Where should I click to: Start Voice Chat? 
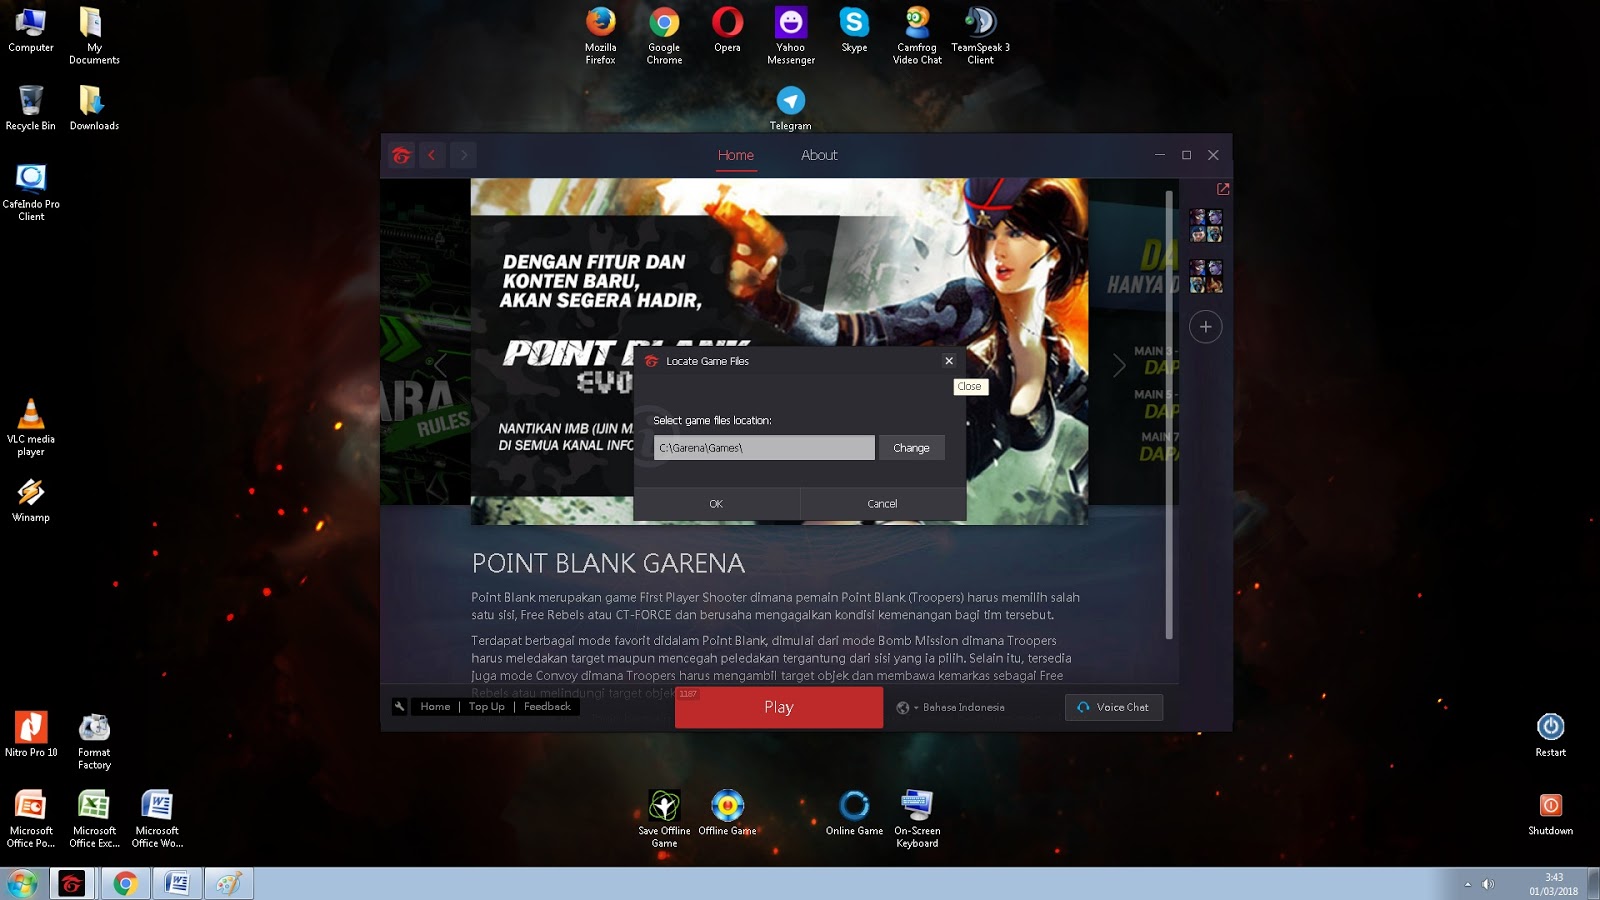(x=1114, y=707)
